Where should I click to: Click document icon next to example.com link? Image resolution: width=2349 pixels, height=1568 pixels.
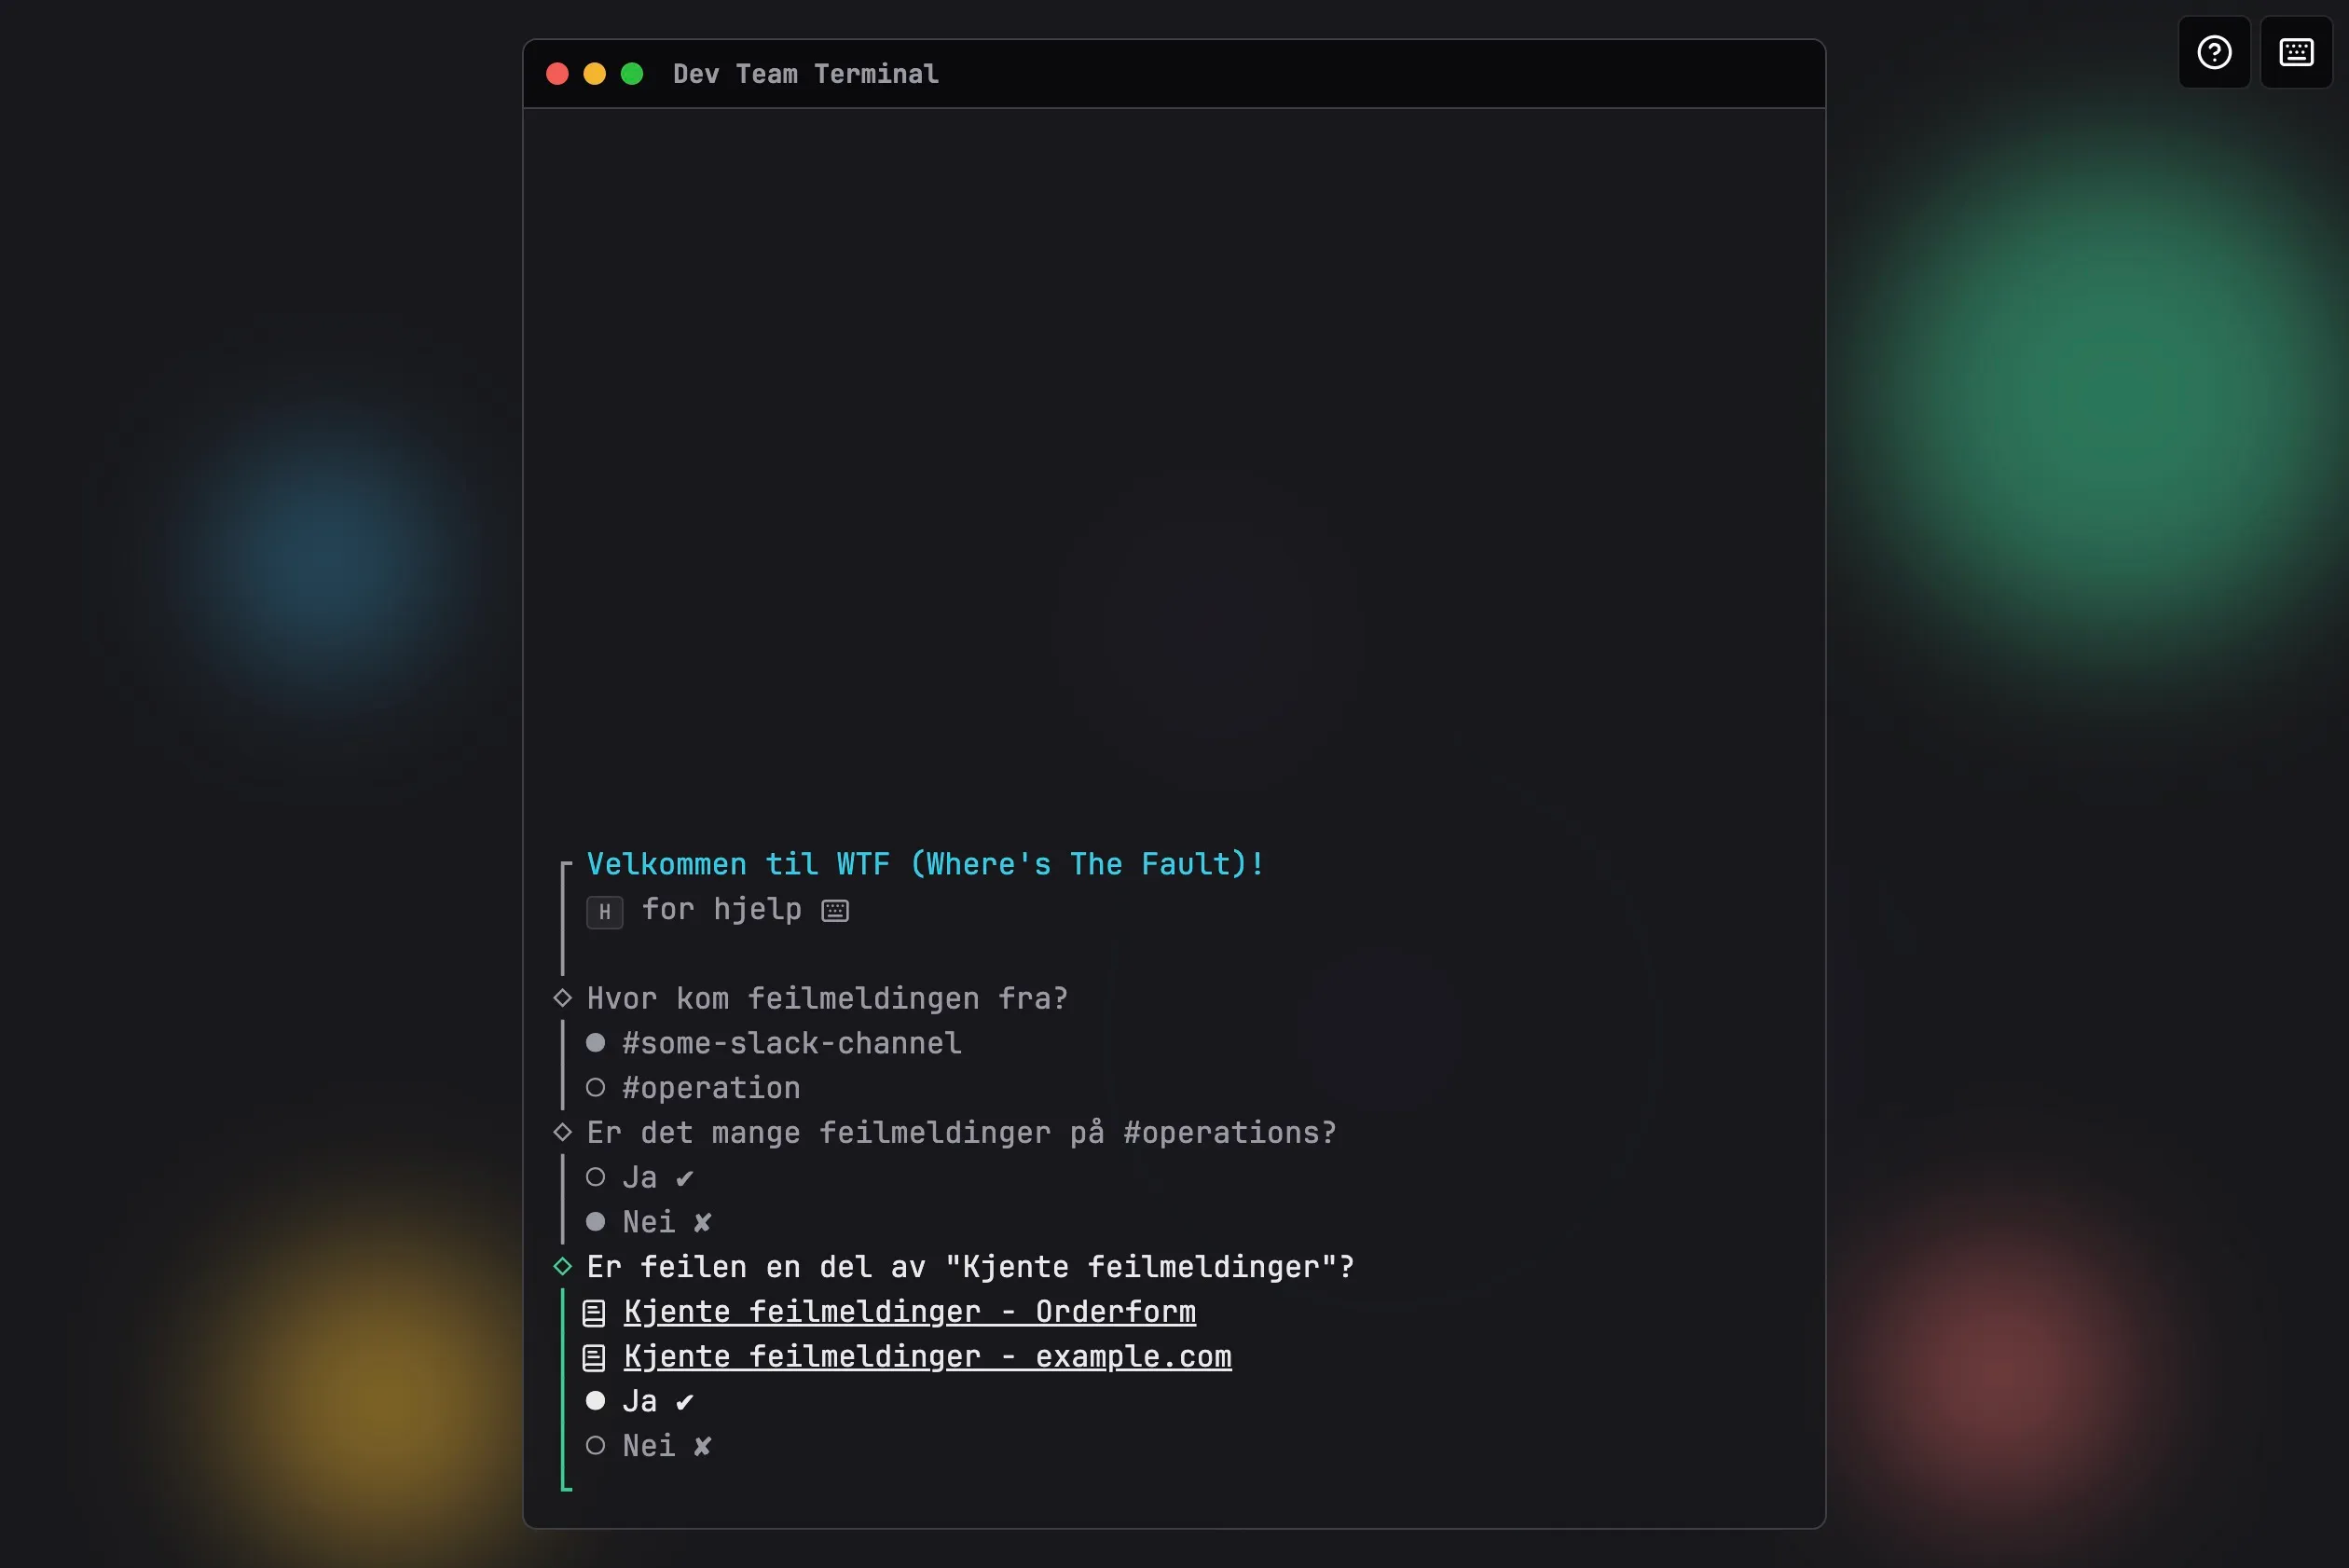click(594, 1358)
